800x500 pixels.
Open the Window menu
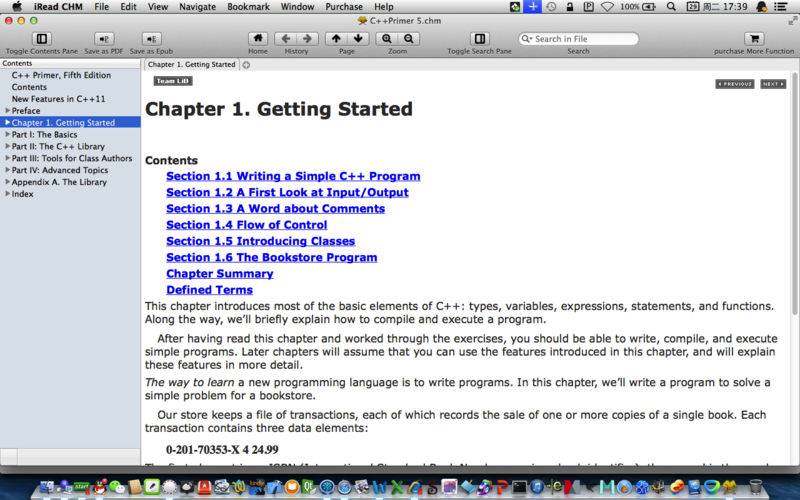pyautogui.click(x=297, y=7)
